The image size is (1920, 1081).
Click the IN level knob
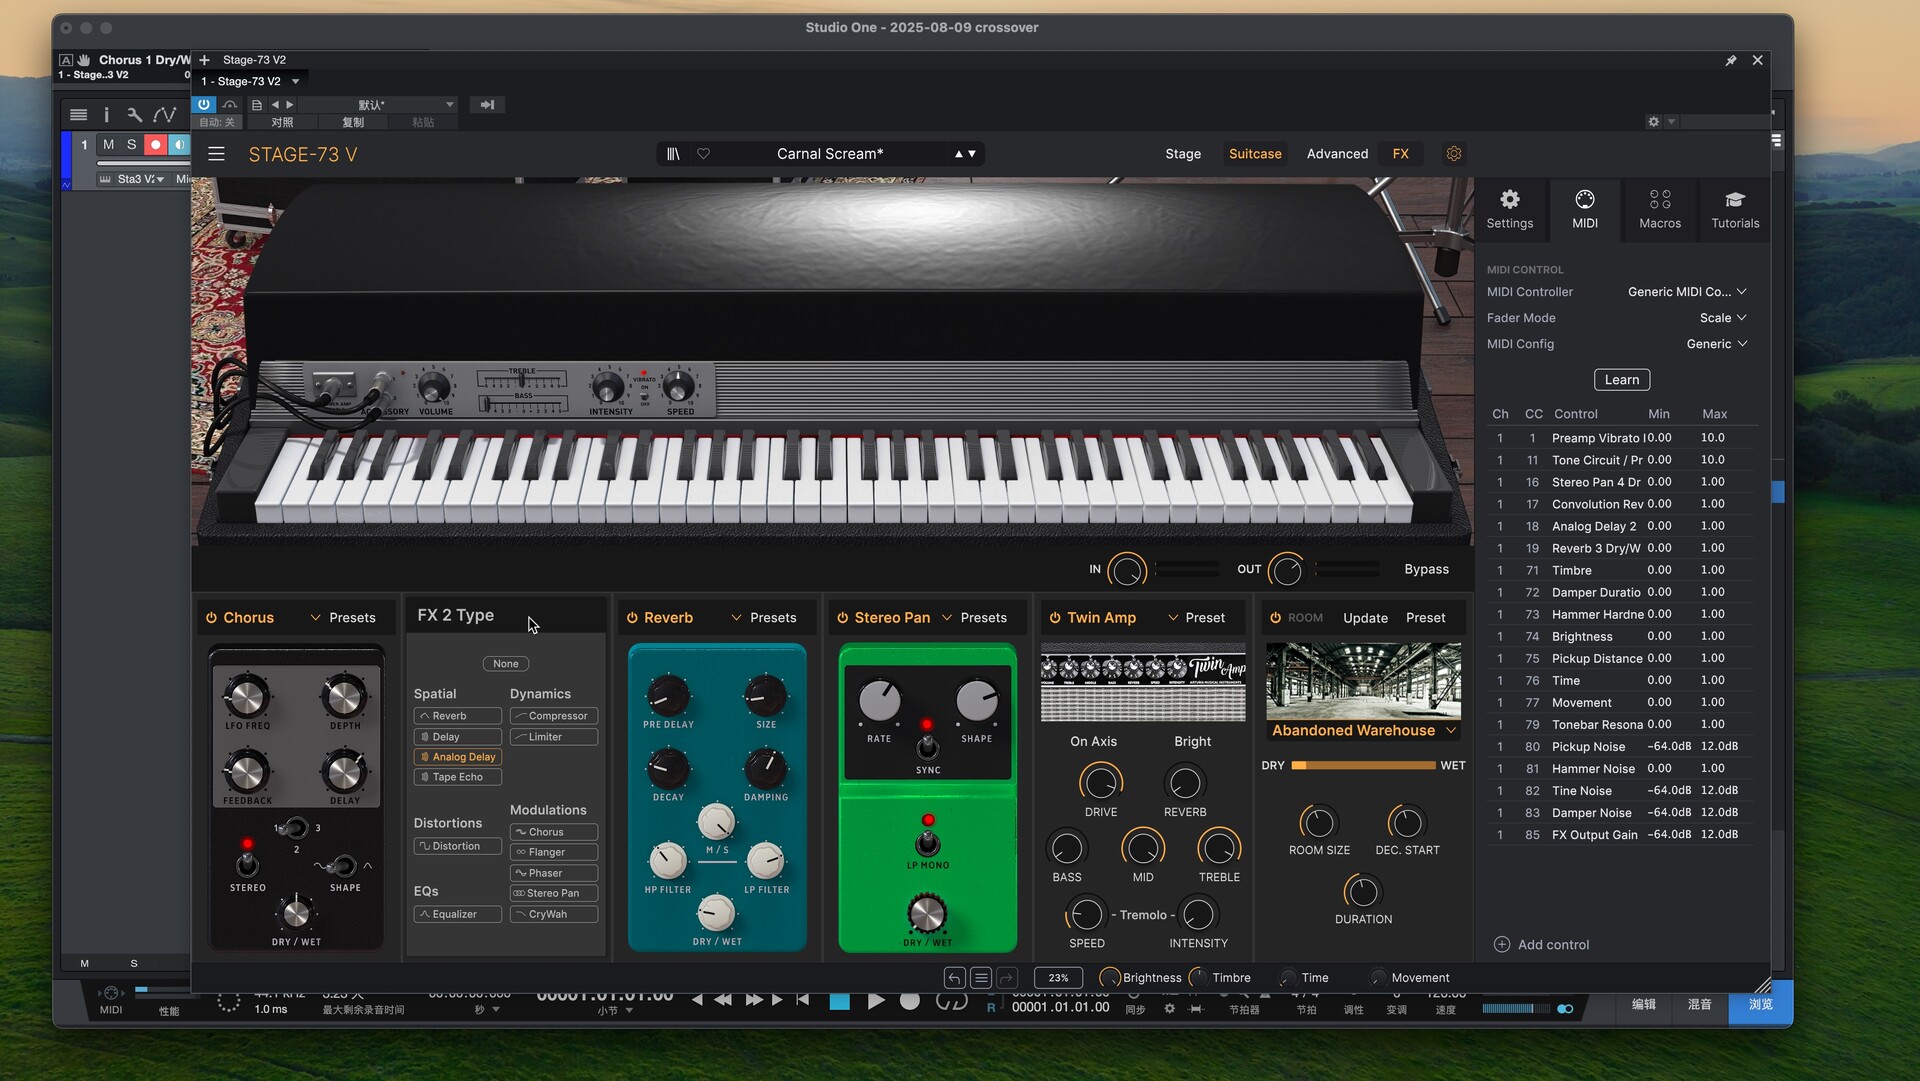(1126, 570)
